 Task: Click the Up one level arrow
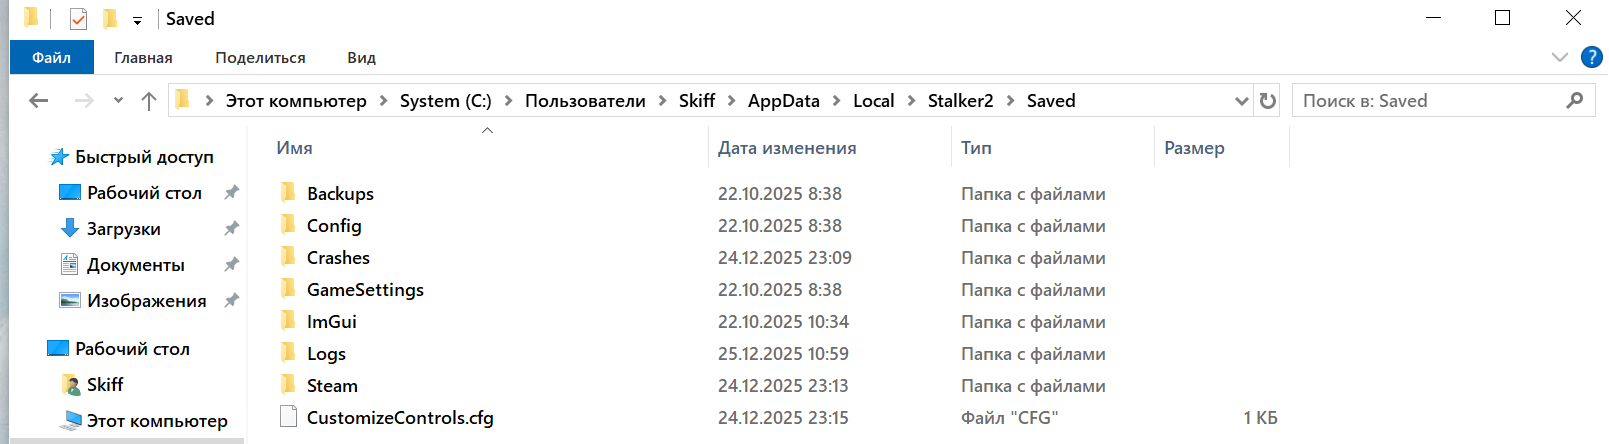click(x=149, y=100)
